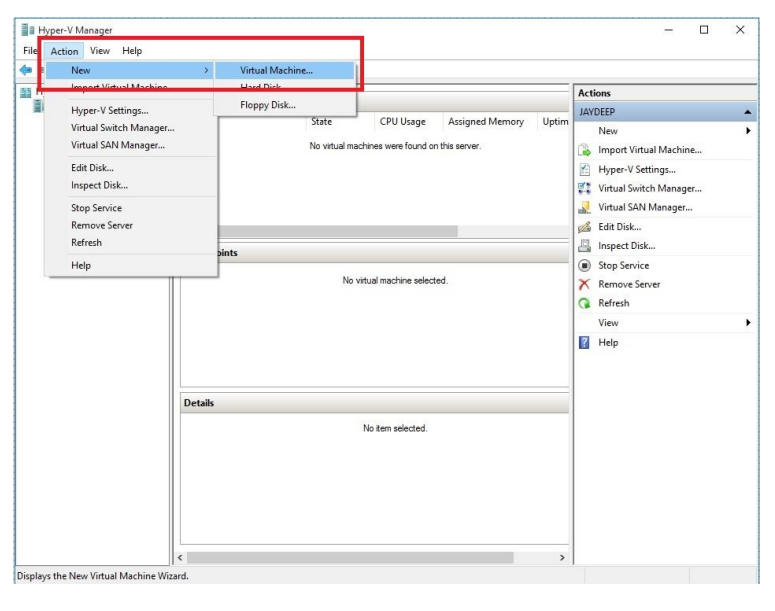Viewport: 775px width, 611px height.
Task: Select the server node in the left tree
Action: tap(38, 106)
